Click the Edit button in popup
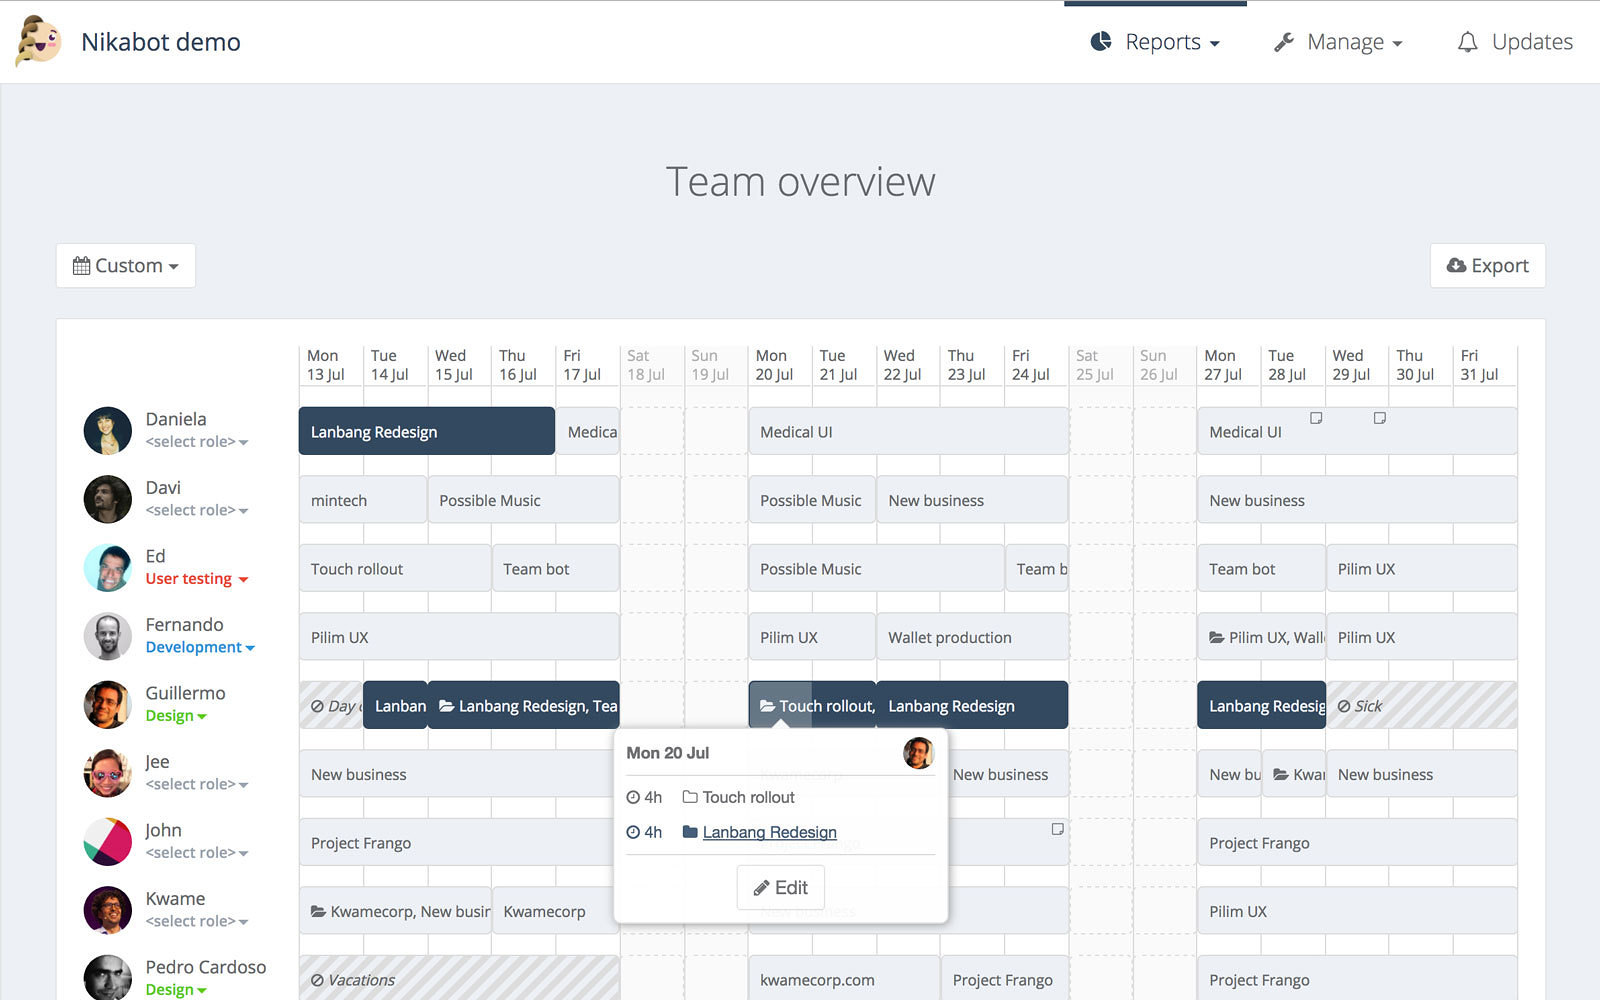The image size is (1600, 1000). coord(780,888)
